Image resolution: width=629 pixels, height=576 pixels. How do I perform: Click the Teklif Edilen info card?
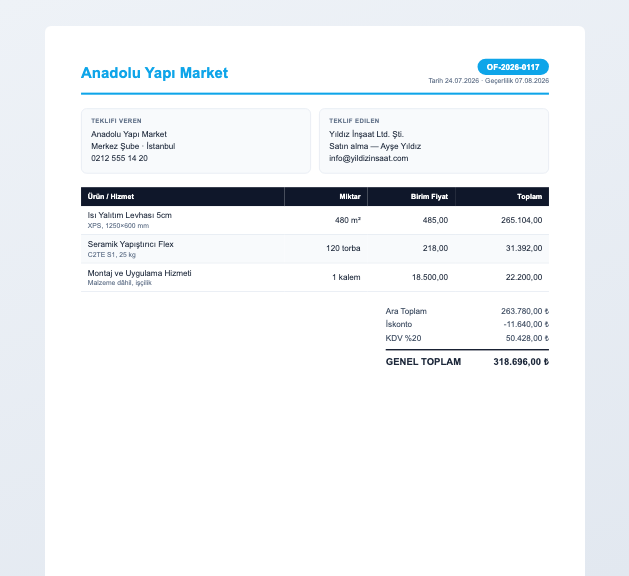pos(434,141)
